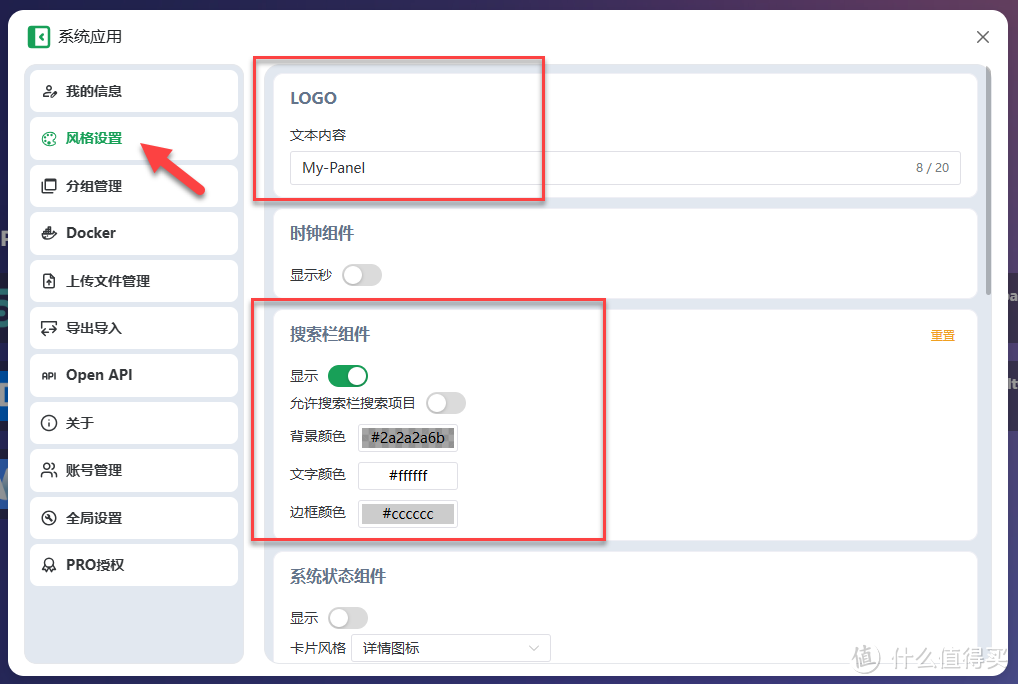Open PRO授权 section
The image size is (1018, 684).
click(x=134, y=565)
